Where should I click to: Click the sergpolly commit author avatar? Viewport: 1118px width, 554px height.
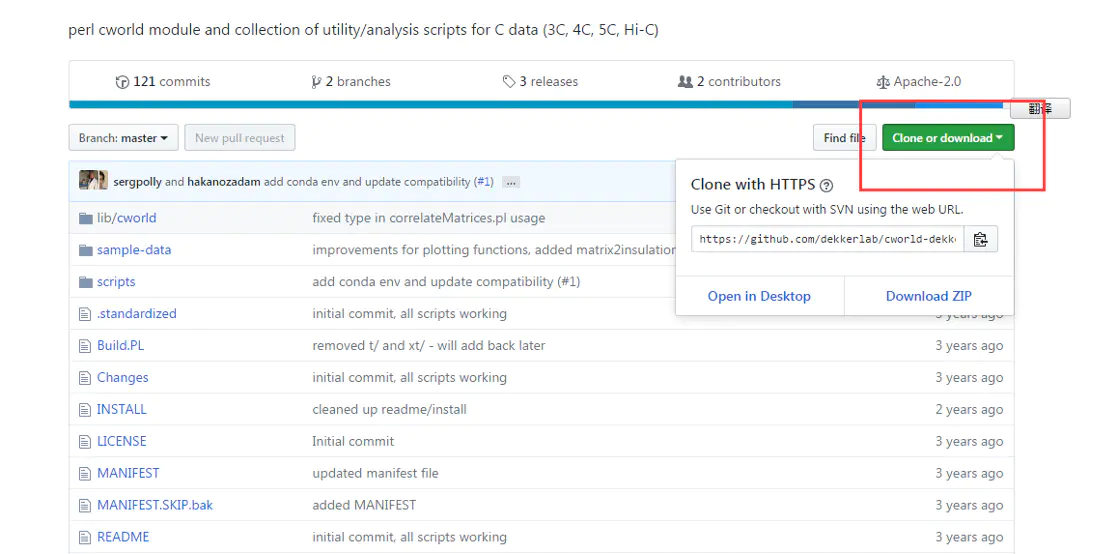coord(93,181)
